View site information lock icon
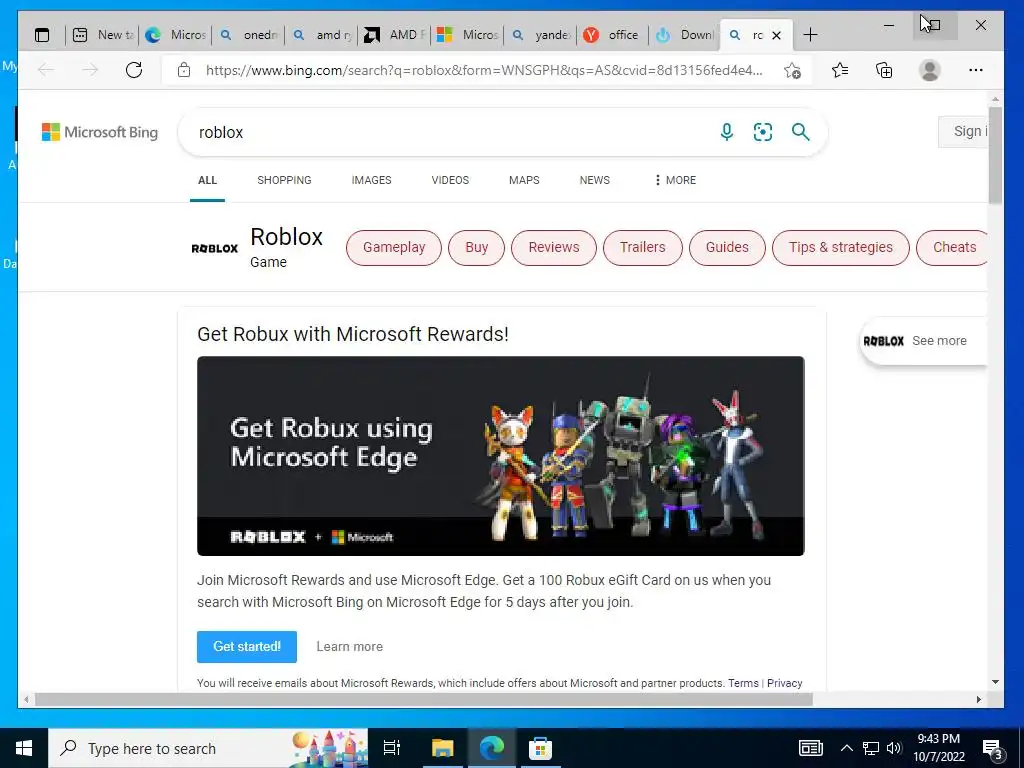The width and height of the screenshot is (1024, 768). coord(184,70)
